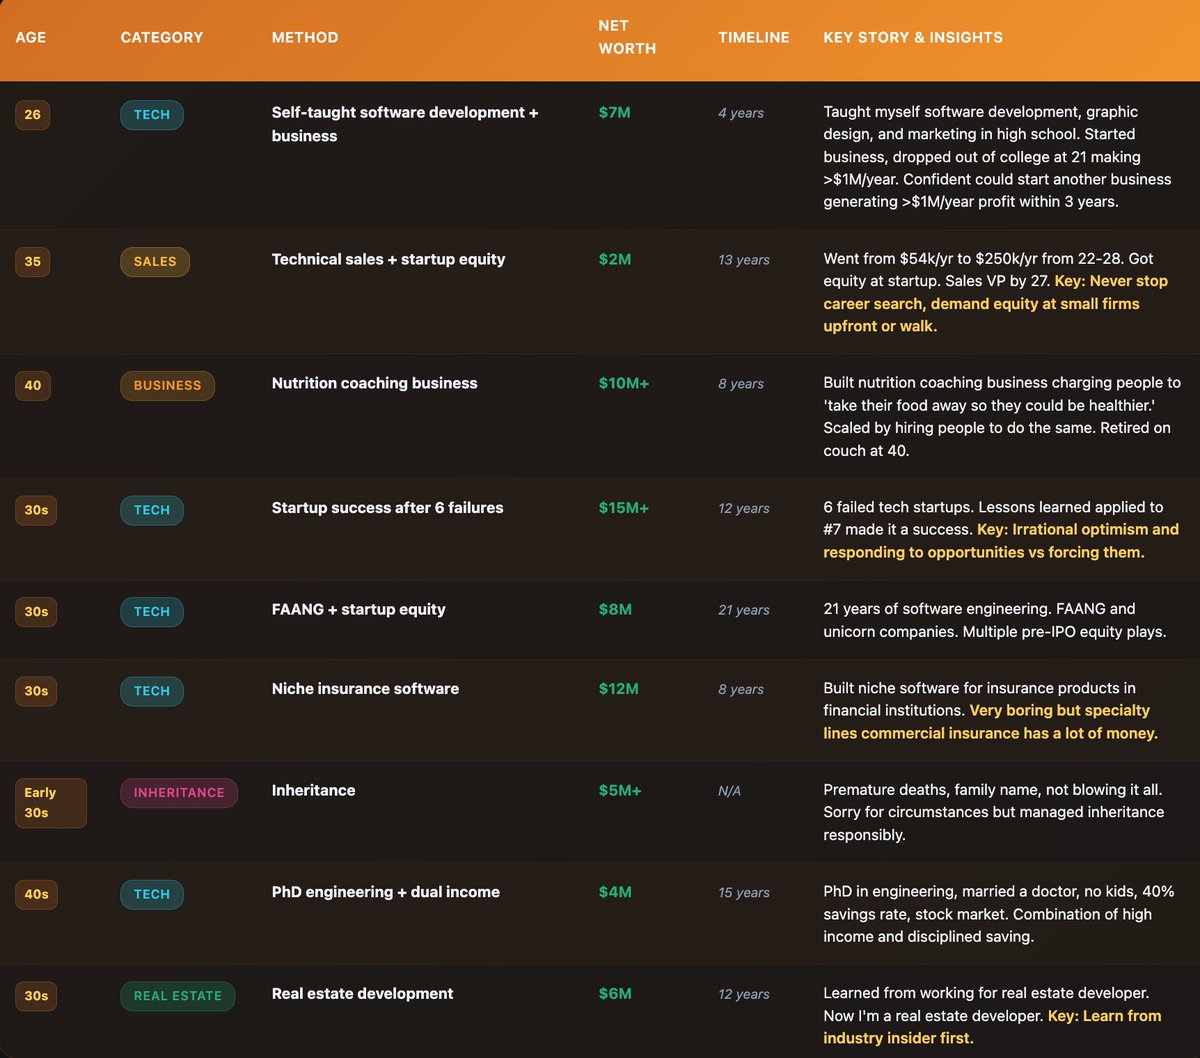1200x1058 pixels.
Task: Click the TIMELINE column header
Action: [x=754, y=37]
